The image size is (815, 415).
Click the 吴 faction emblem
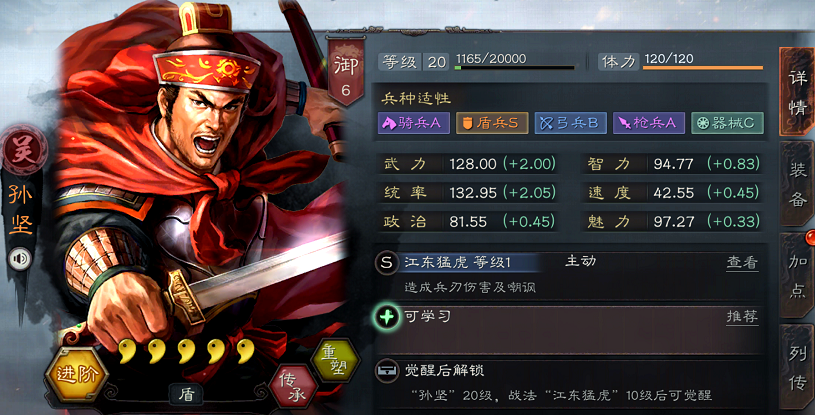pyautogui.click(x=24, y=150)
